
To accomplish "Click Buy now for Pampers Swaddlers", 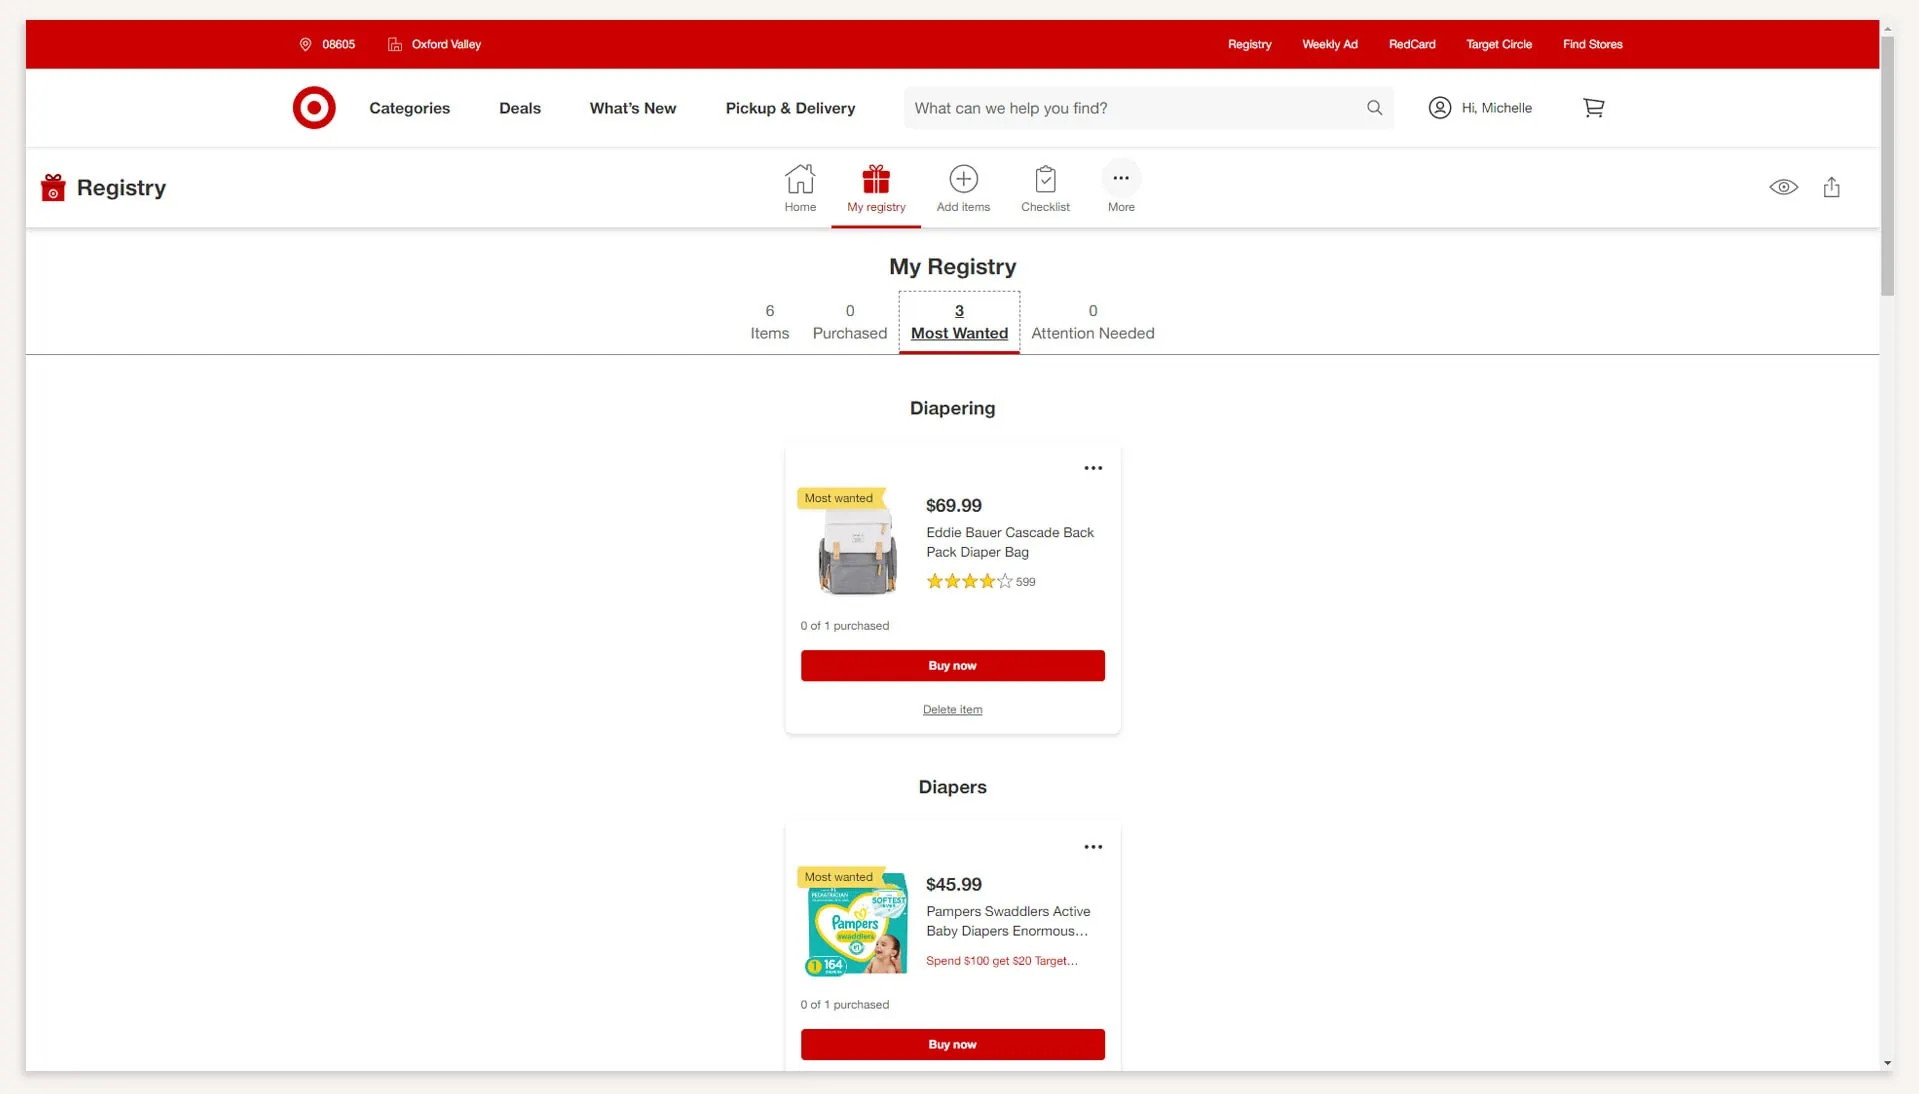I will coord(952,1045).
